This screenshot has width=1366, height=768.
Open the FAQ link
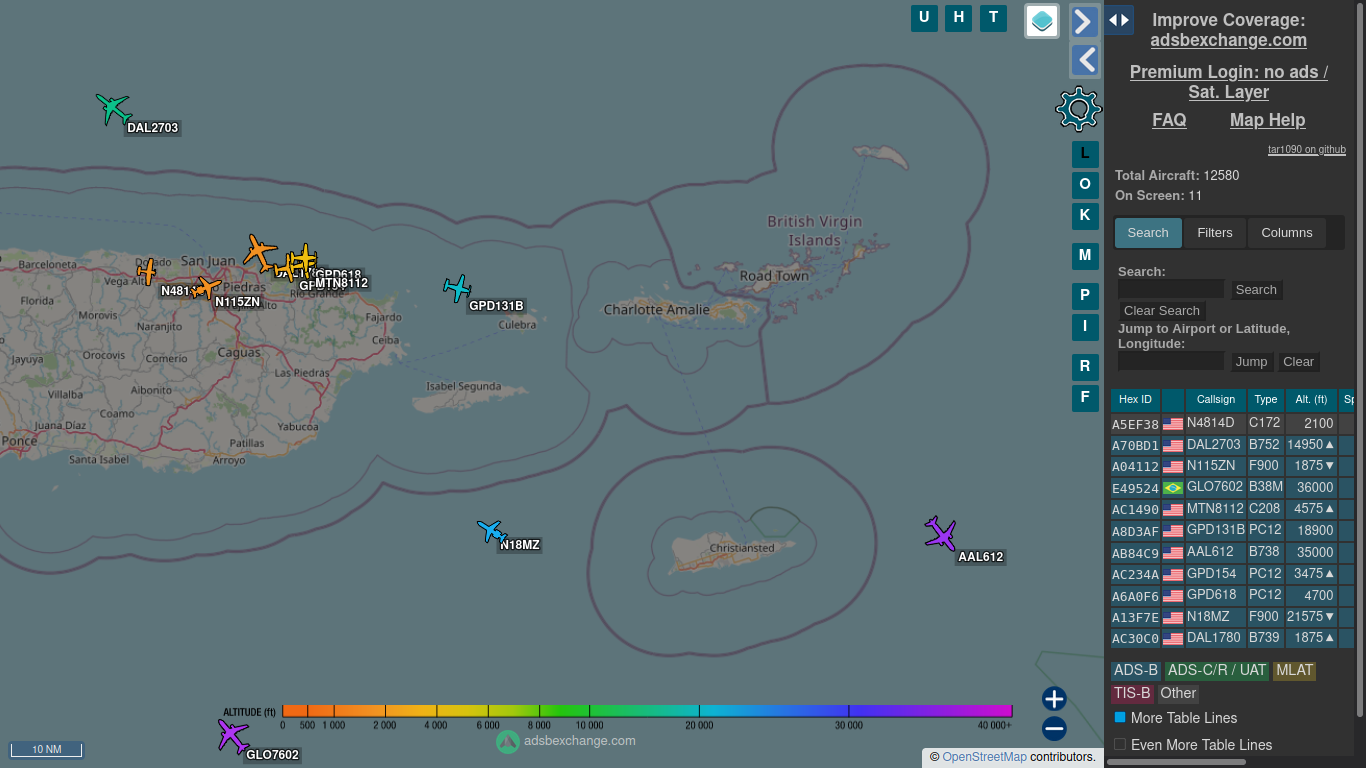[x=1169, y=120]
